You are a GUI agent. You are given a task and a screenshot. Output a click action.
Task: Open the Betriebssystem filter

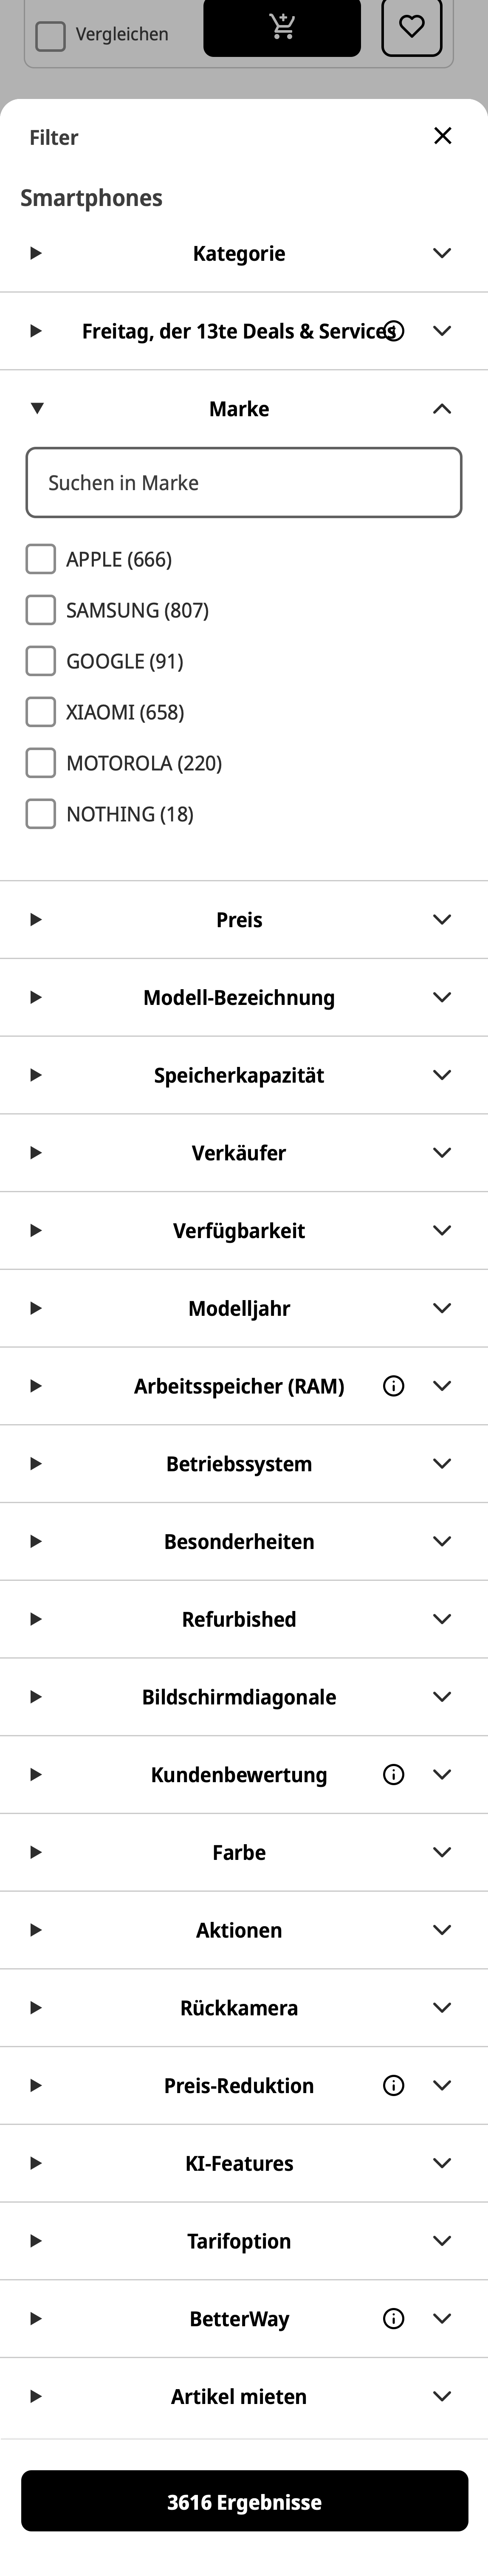coord(239,1463)
